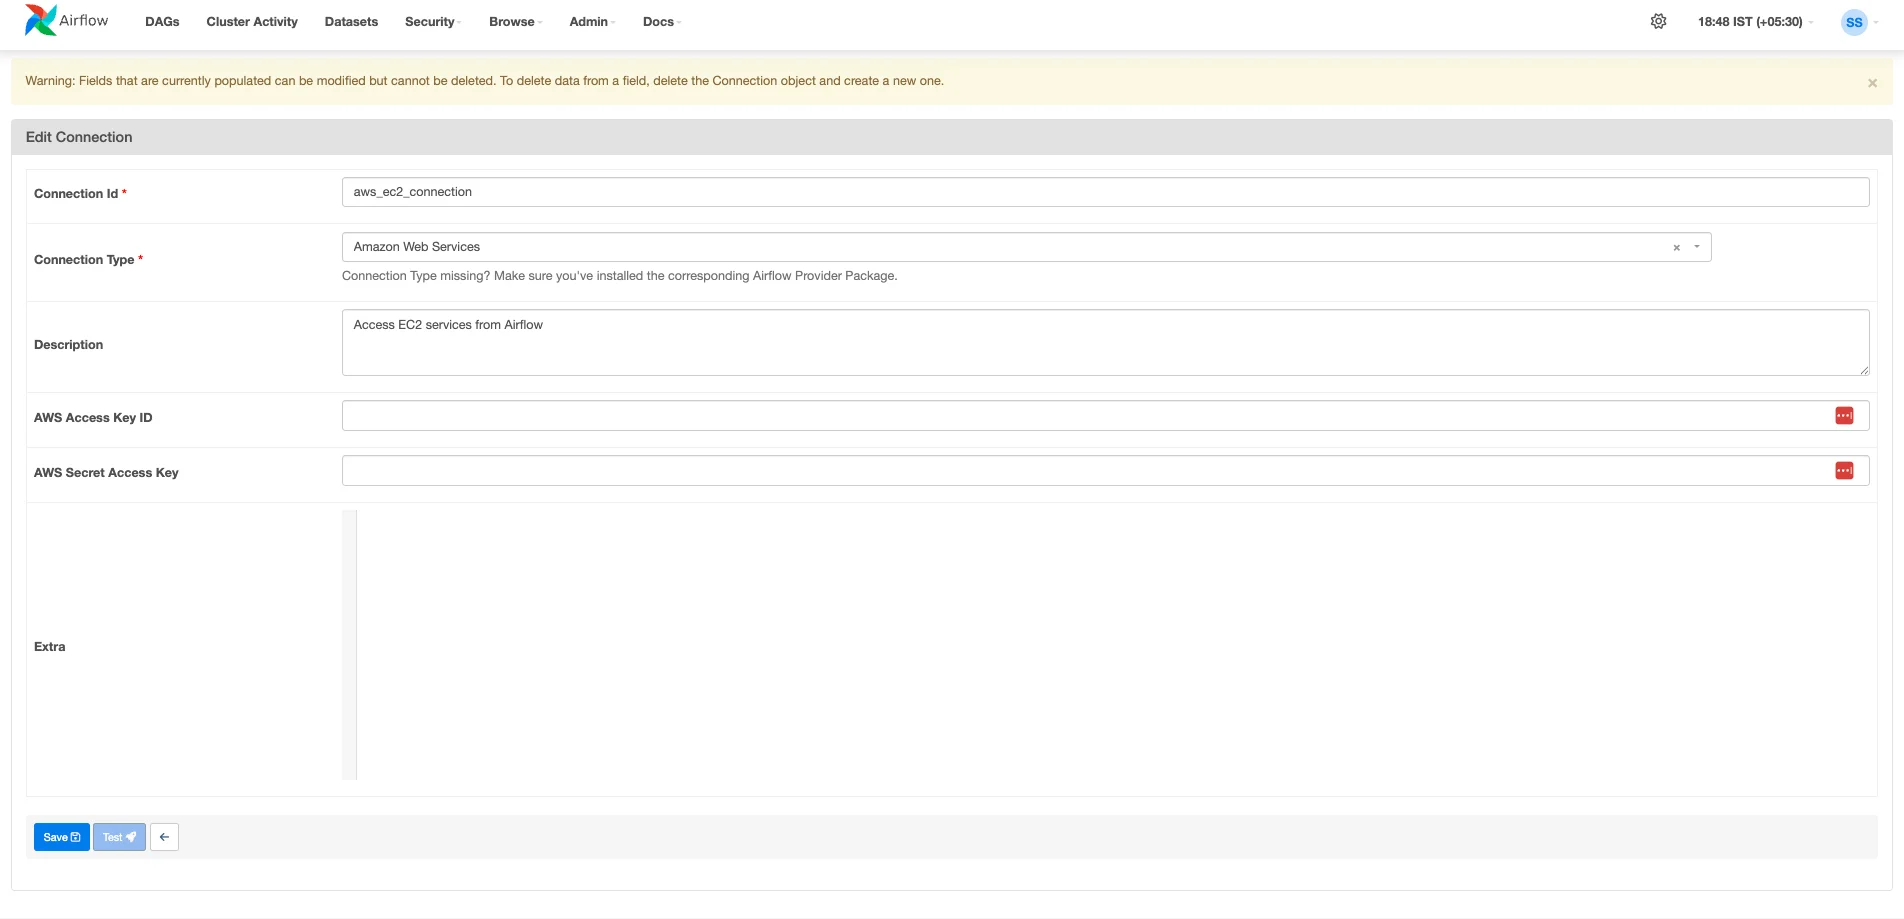Clear the Amazon Web Services selection

1676,248
